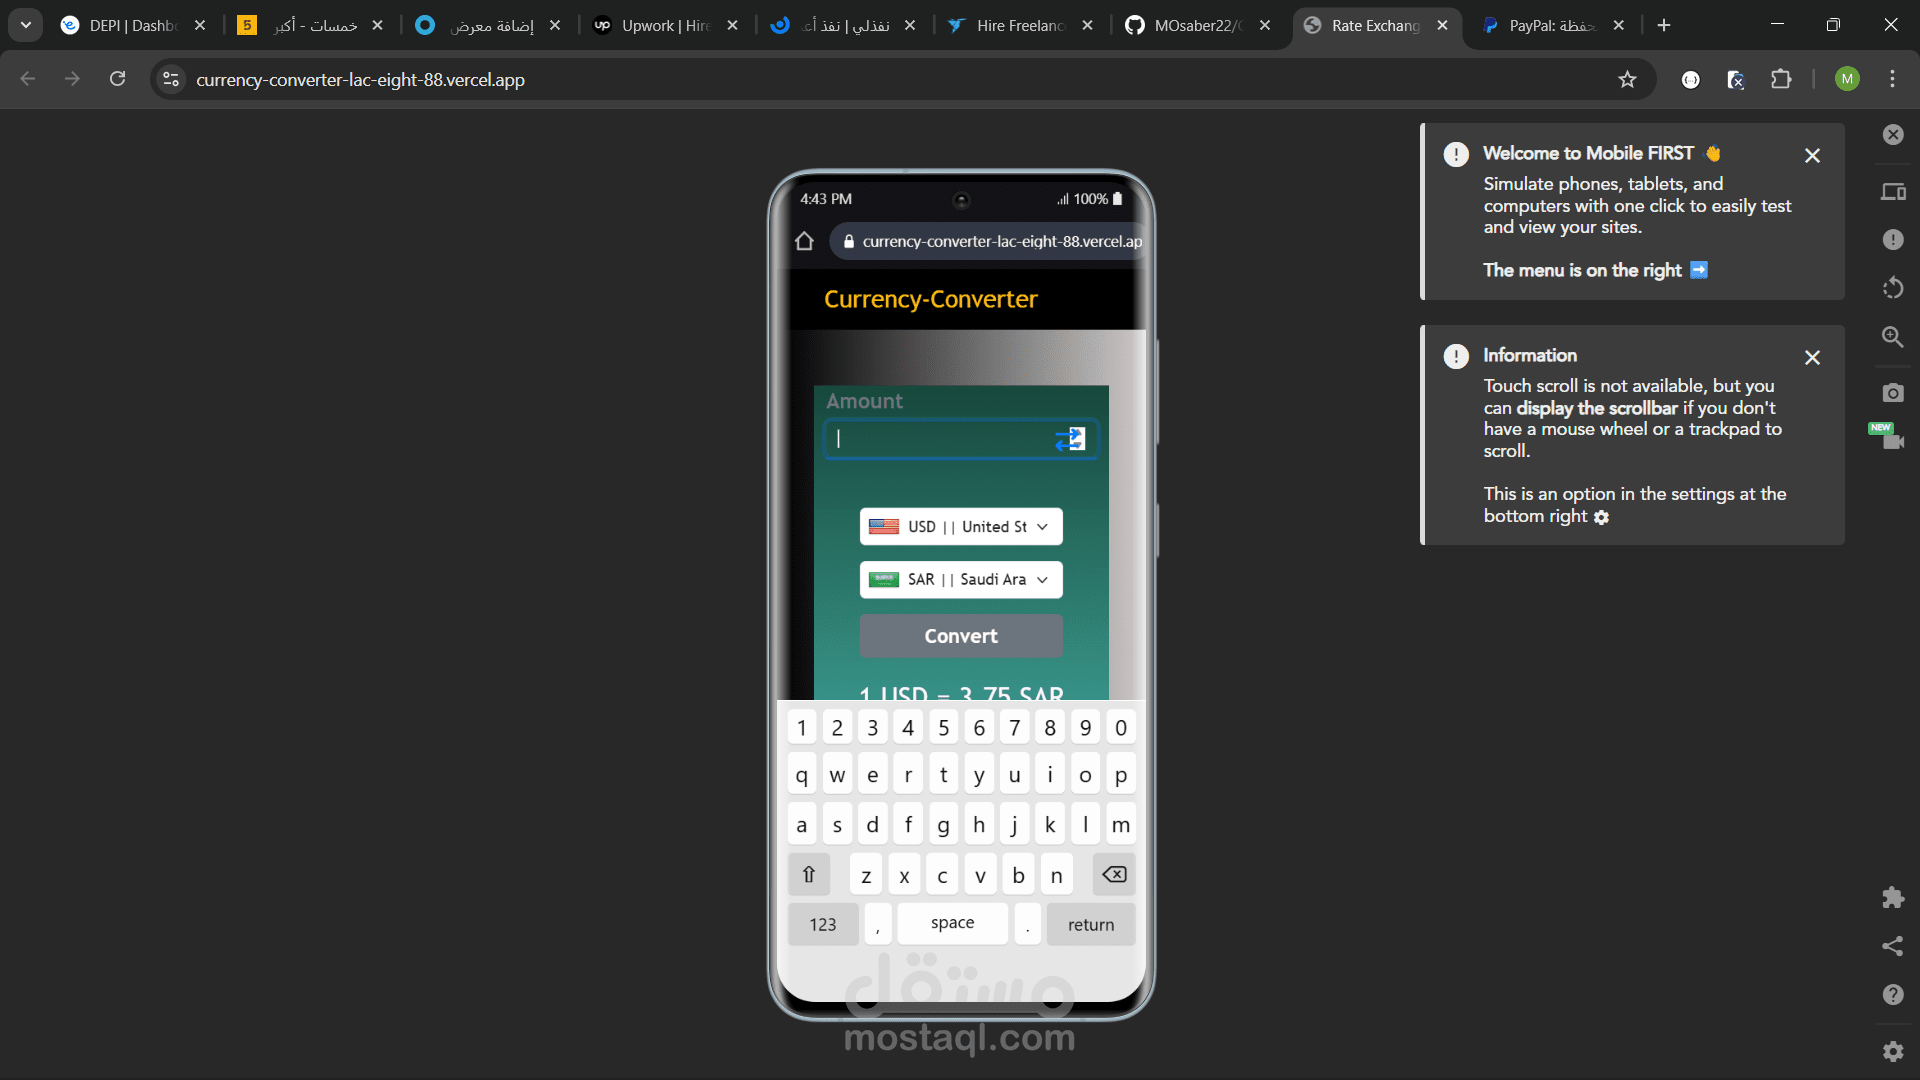
Task: Switch to the PayPal tab
Action: coord(1549,26)
